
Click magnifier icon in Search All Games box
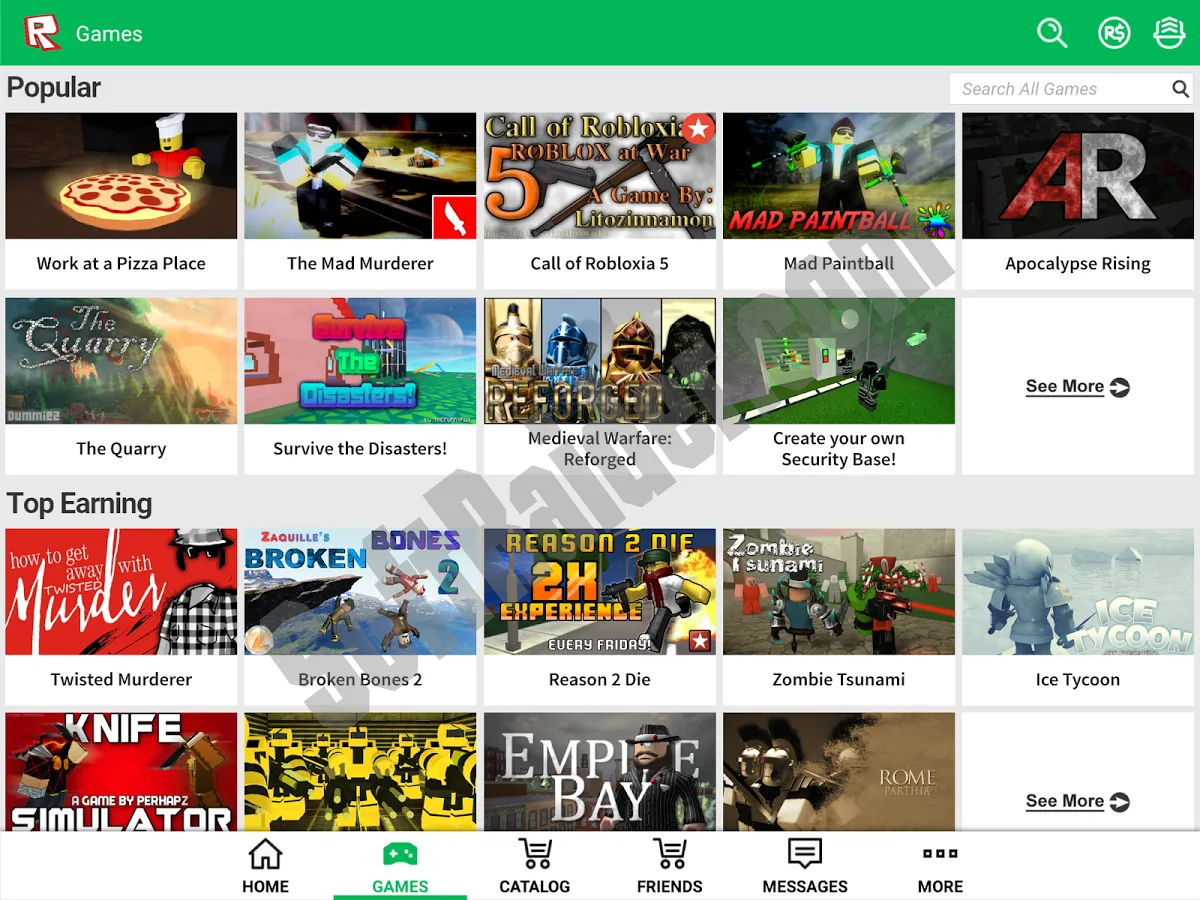1180,89
